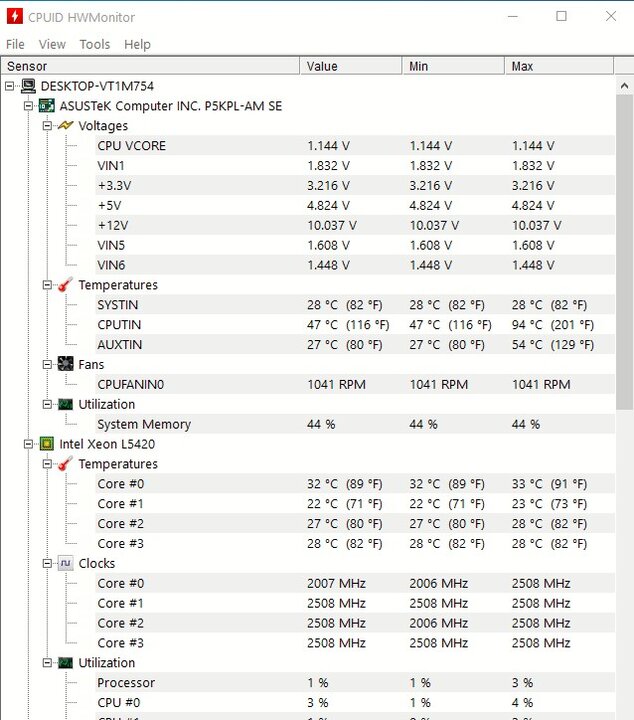Select the +5V voltage row
Viewport: 634px width, 720px height.
tap(354, 205)
